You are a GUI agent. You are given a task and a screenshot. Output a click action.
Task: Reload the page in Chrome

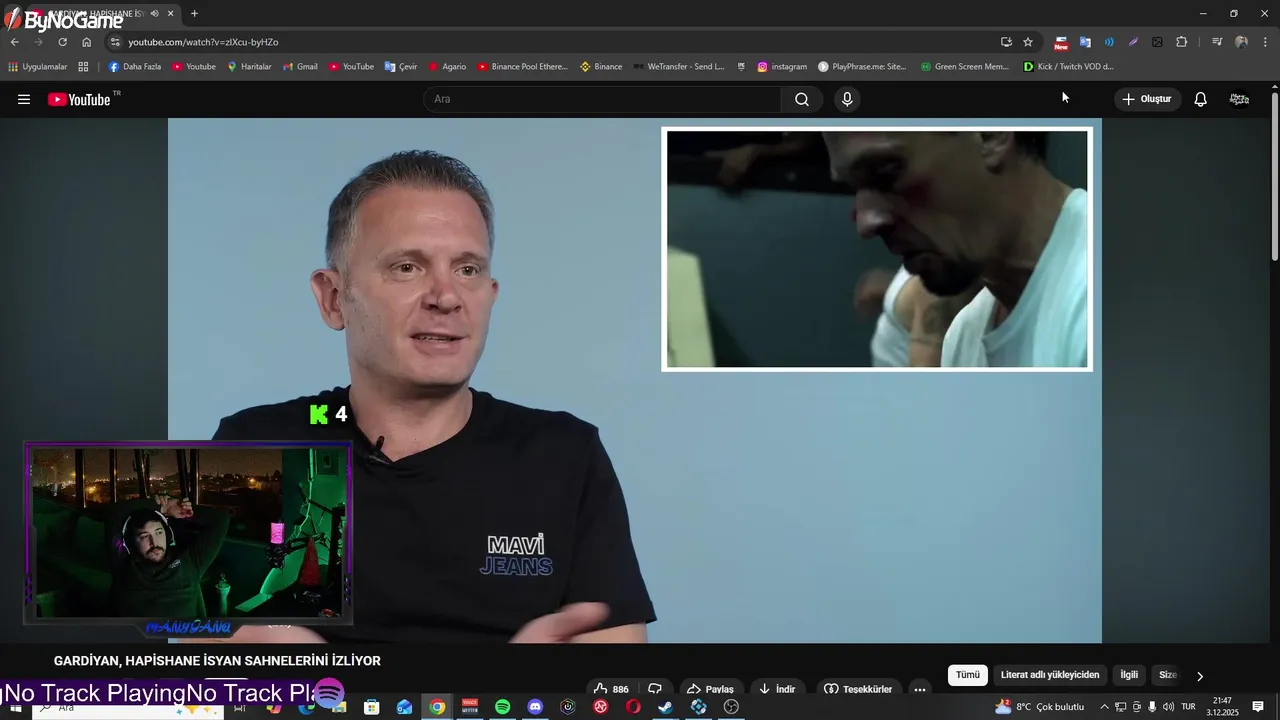[x=62, y=42]
